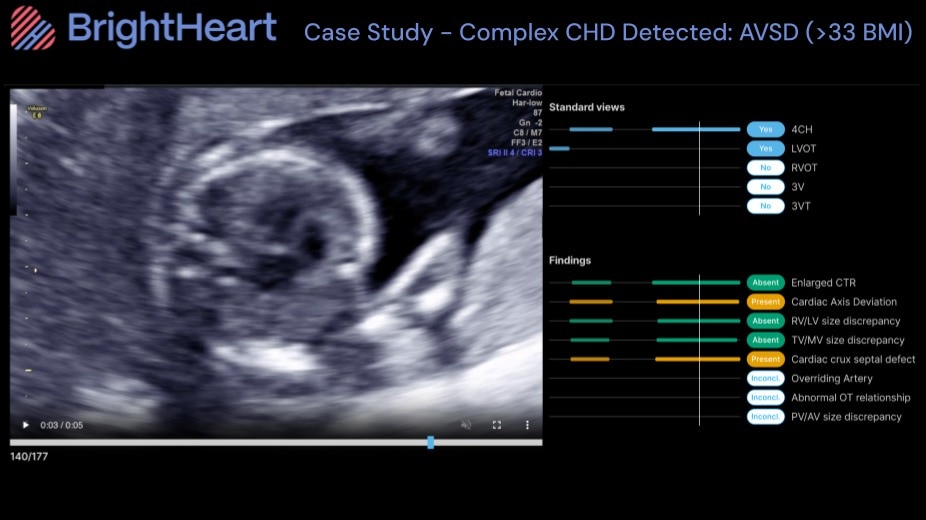Click the PV/AV size discrepancy Inconcl. badge
Viewport: 926px width, 520px height.
coord(765,417)
